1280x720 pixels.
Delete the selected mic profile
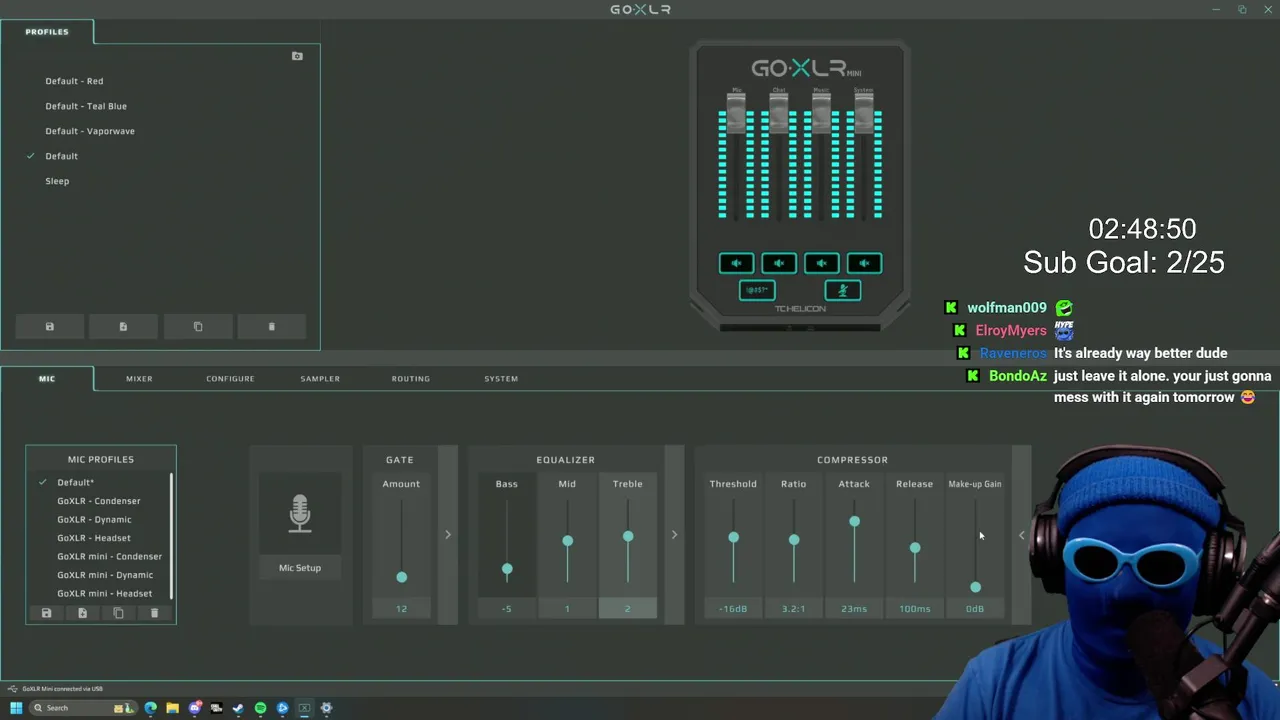pos(154,613)
